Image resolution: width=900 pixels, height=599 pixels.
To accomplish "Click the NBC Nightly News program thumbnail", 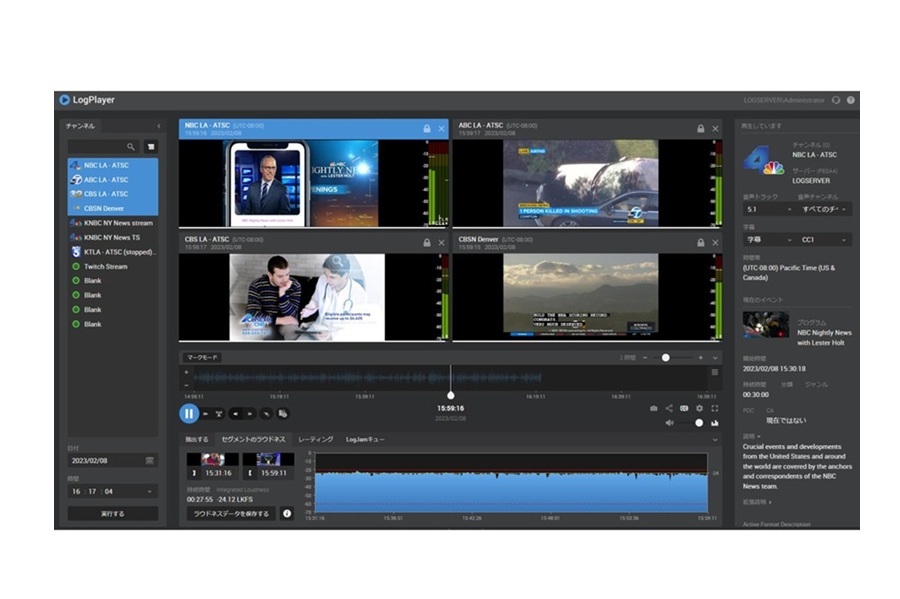I will 766,324.
